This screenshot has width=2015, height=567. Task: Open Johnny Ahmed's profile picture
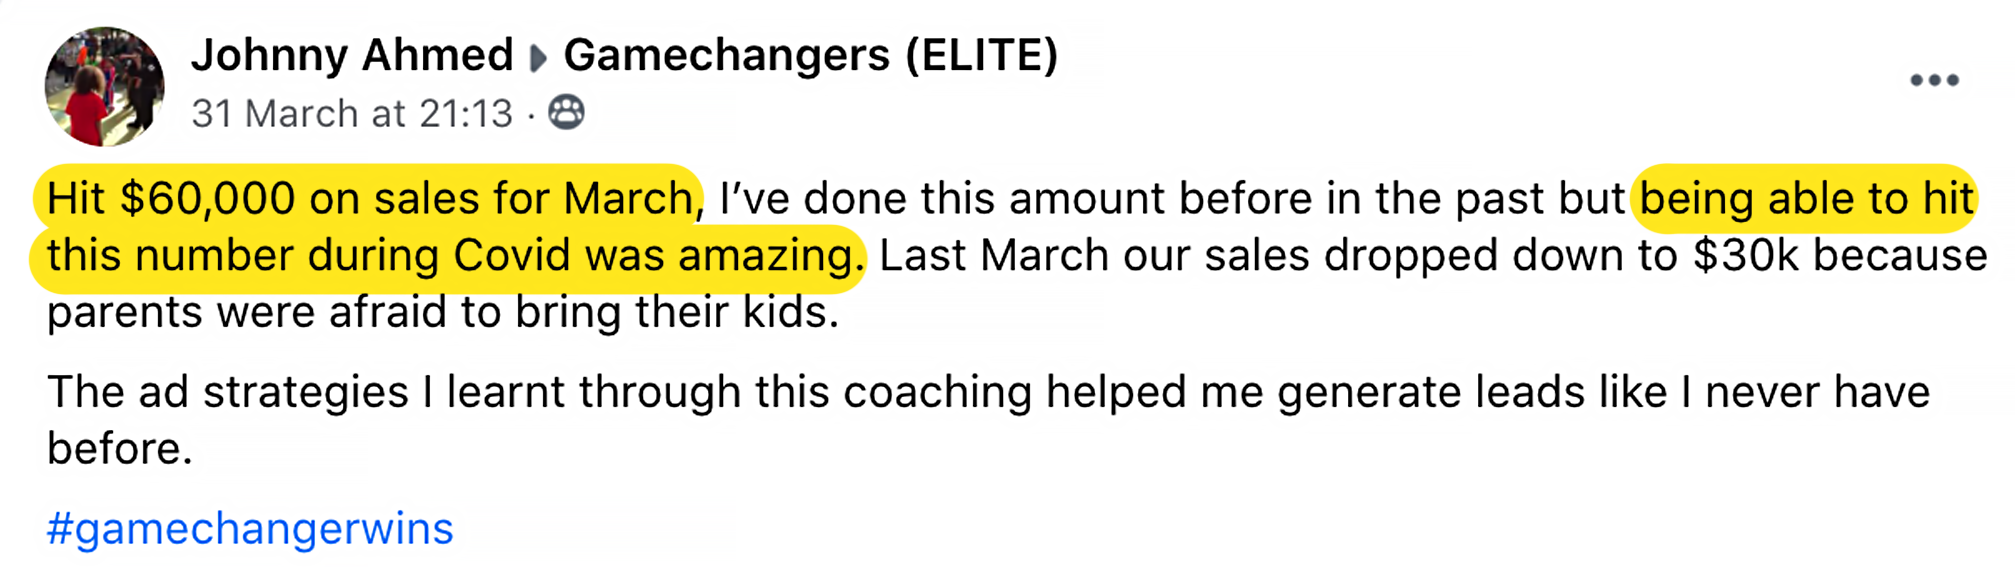pos(104,86)
